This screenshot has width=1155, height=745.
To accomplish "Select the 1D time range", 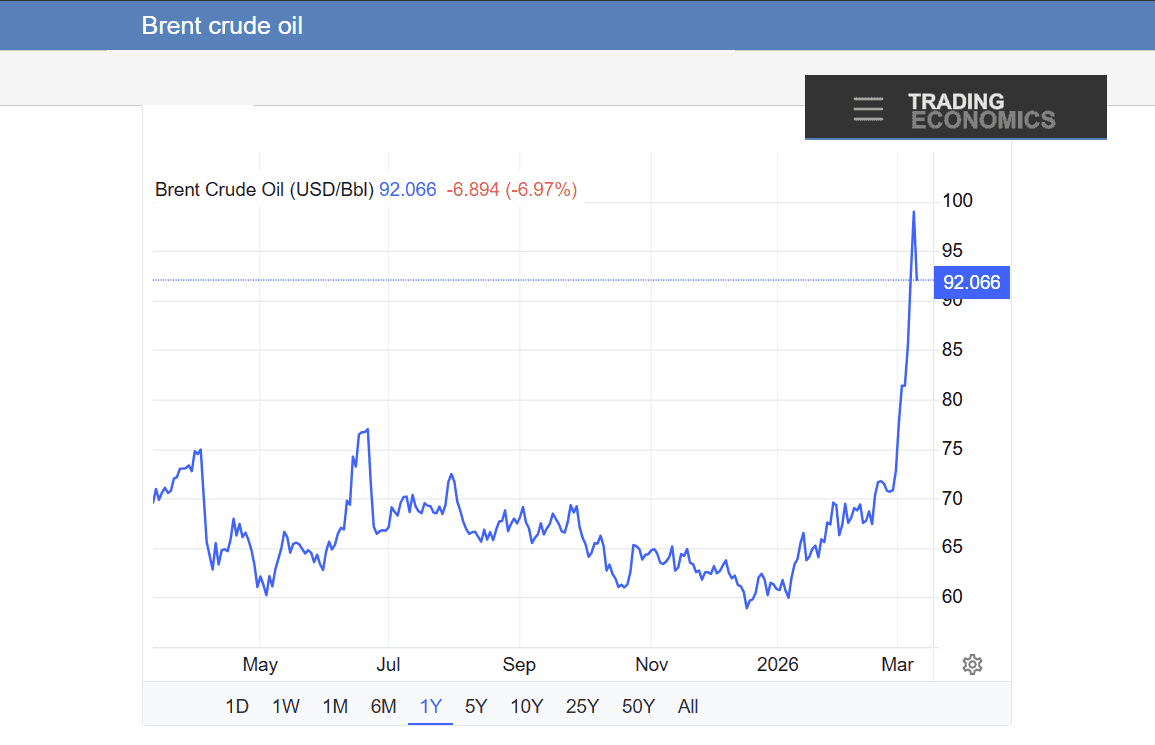I will 237,707.
